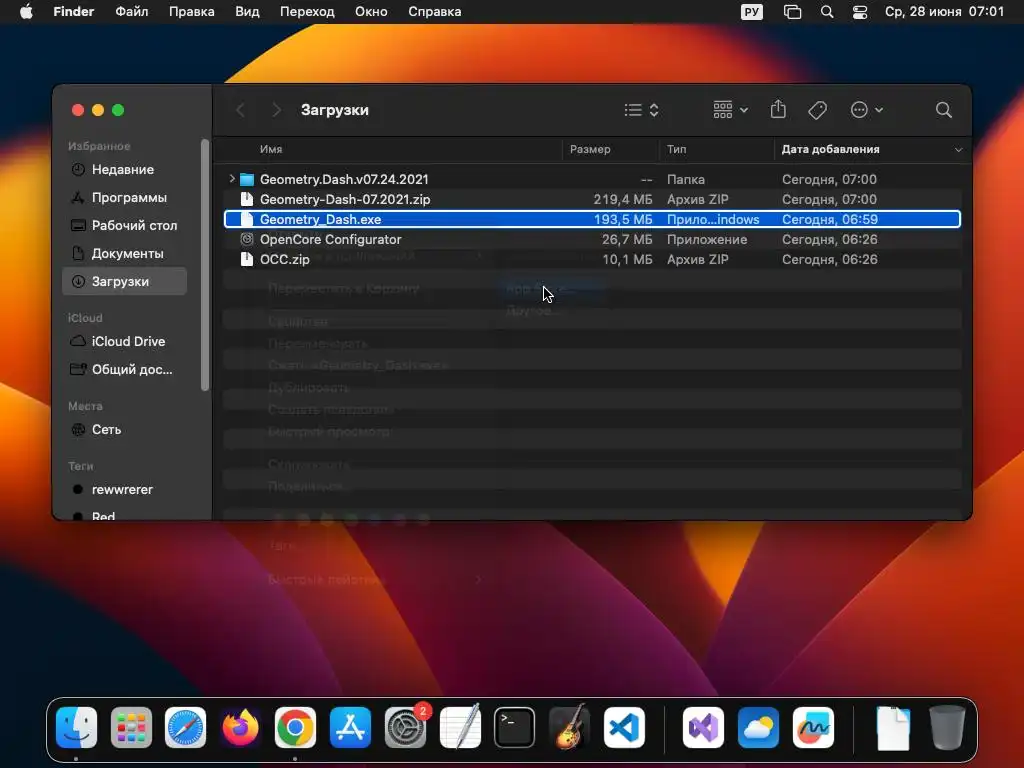Select Загрузки in the sidebar
The height and width of the screenshot is (768, 1024).
click(x=124, y=281)
